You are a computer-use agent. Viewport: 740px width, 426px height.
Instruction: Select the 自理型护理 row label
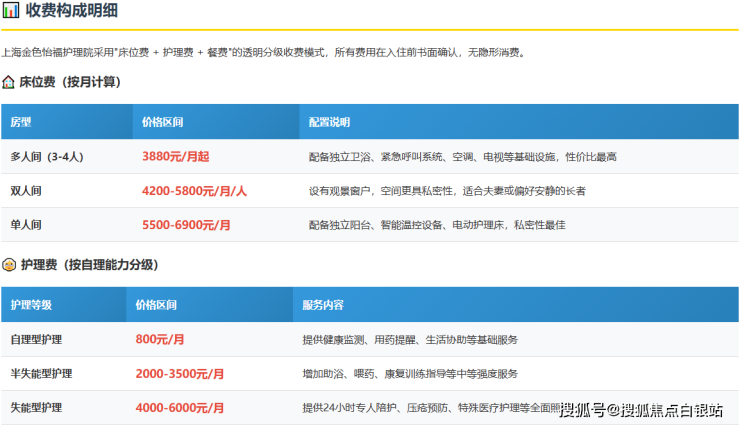[36, 340]
